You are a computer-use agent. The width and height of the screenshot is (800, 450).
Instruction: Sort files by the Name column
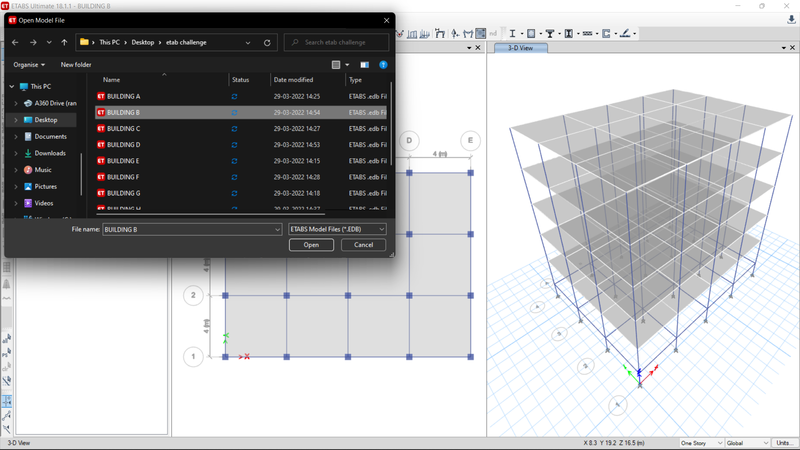111,80
